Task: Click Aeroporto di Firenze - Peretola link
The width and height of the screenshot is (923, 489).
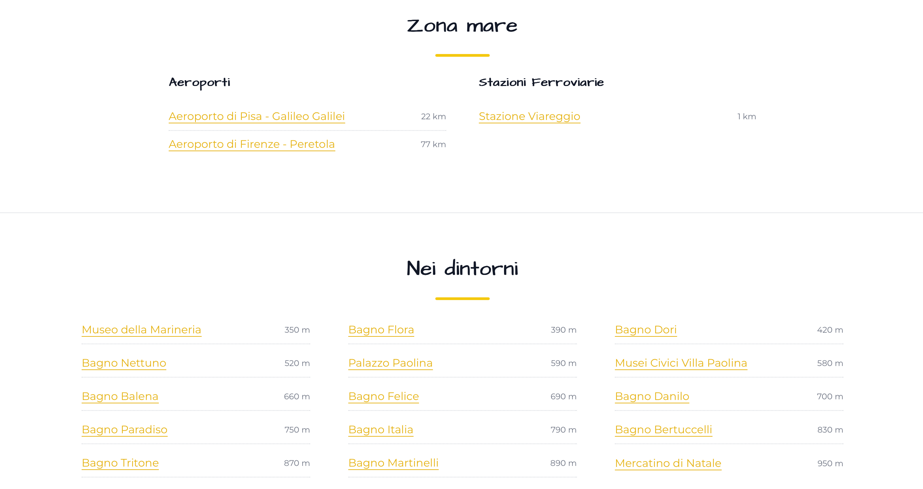Action: point(251,144)
